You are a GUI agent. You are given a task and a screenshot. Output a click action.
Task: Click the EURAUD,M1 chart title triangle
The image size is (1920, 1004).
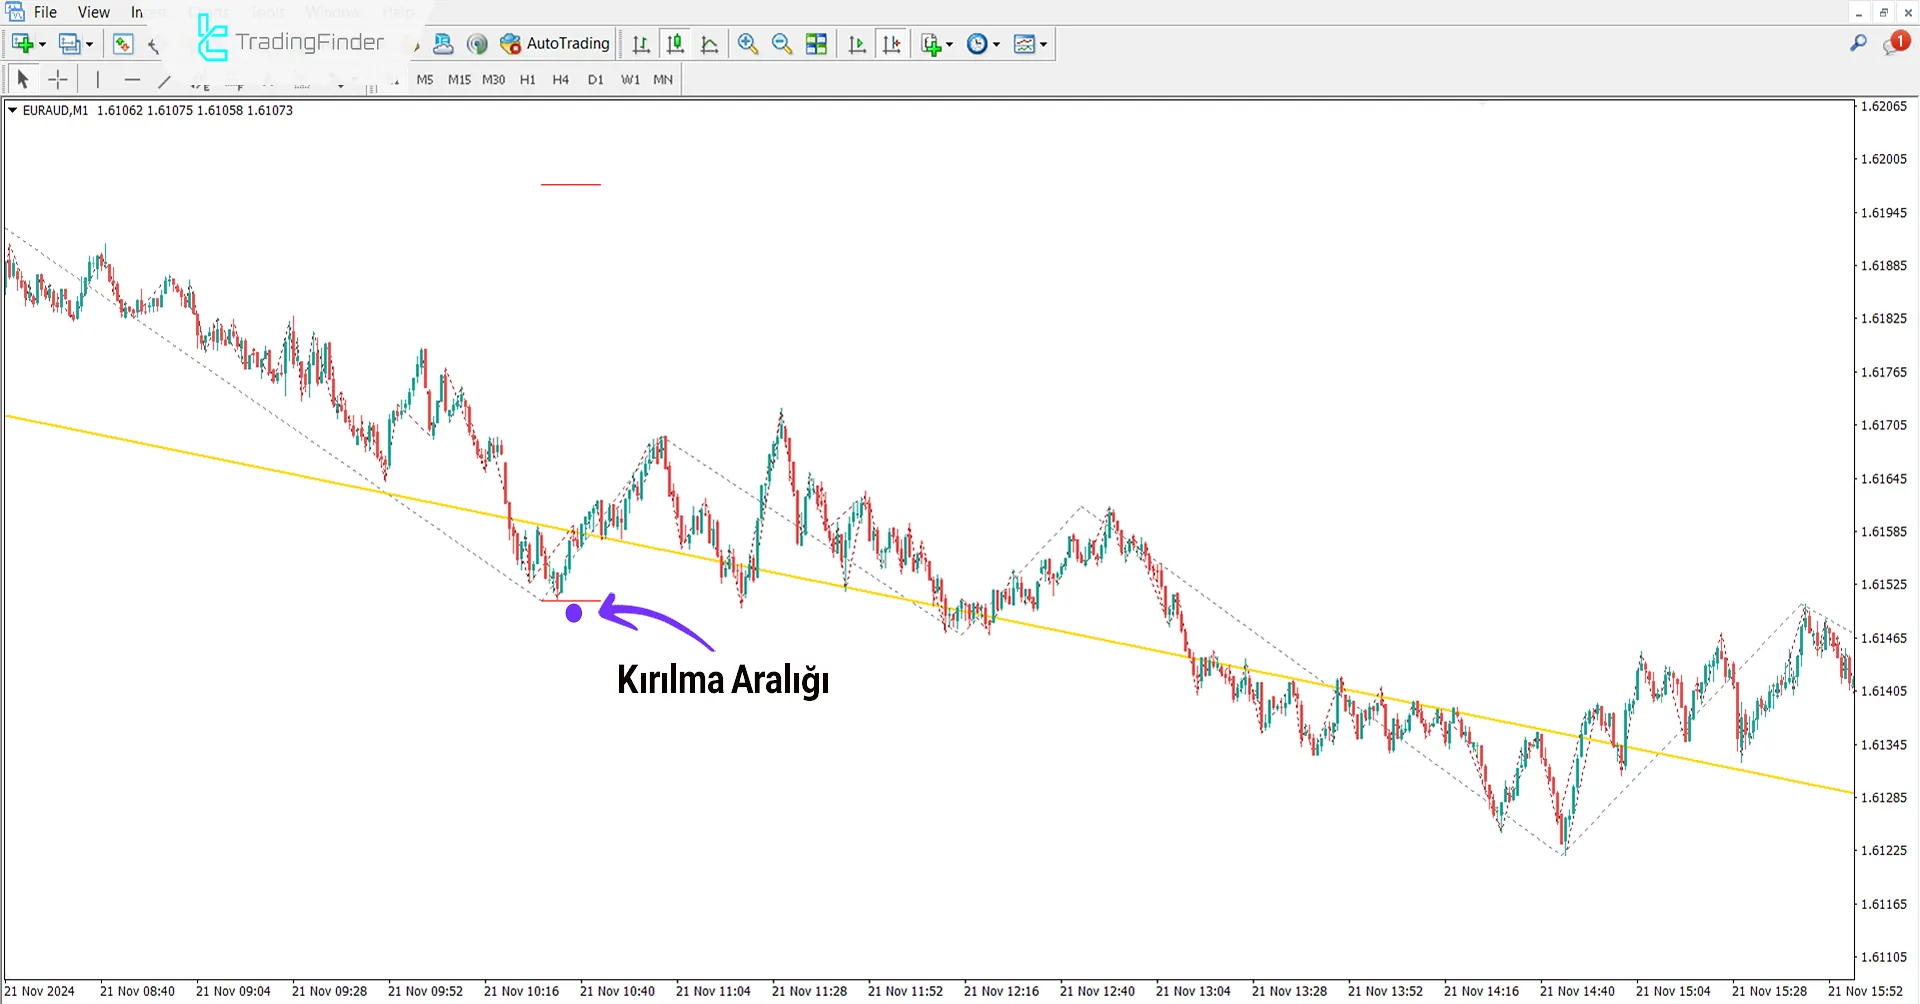coord(12,110)
